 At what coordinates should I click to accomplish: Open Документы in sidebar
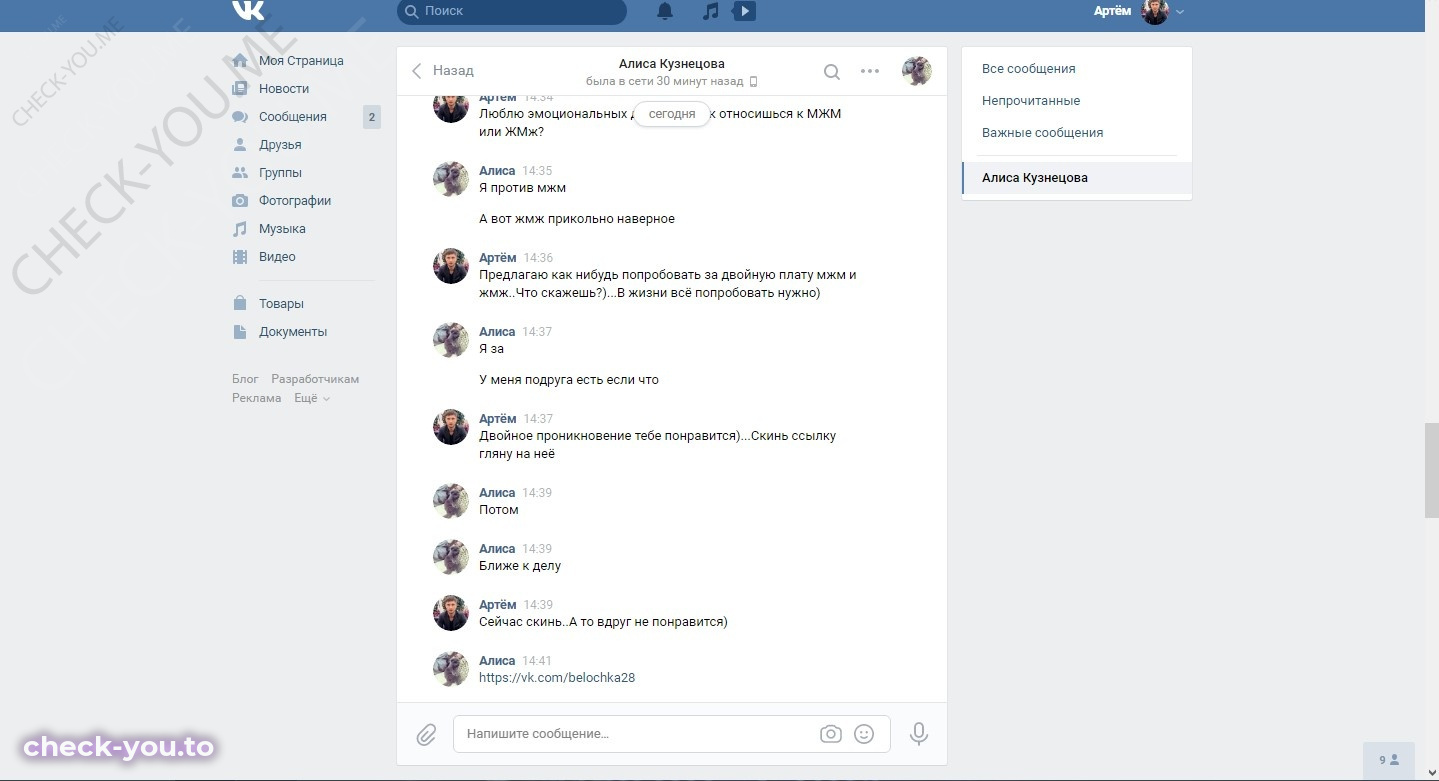click(x=293, y=332)
